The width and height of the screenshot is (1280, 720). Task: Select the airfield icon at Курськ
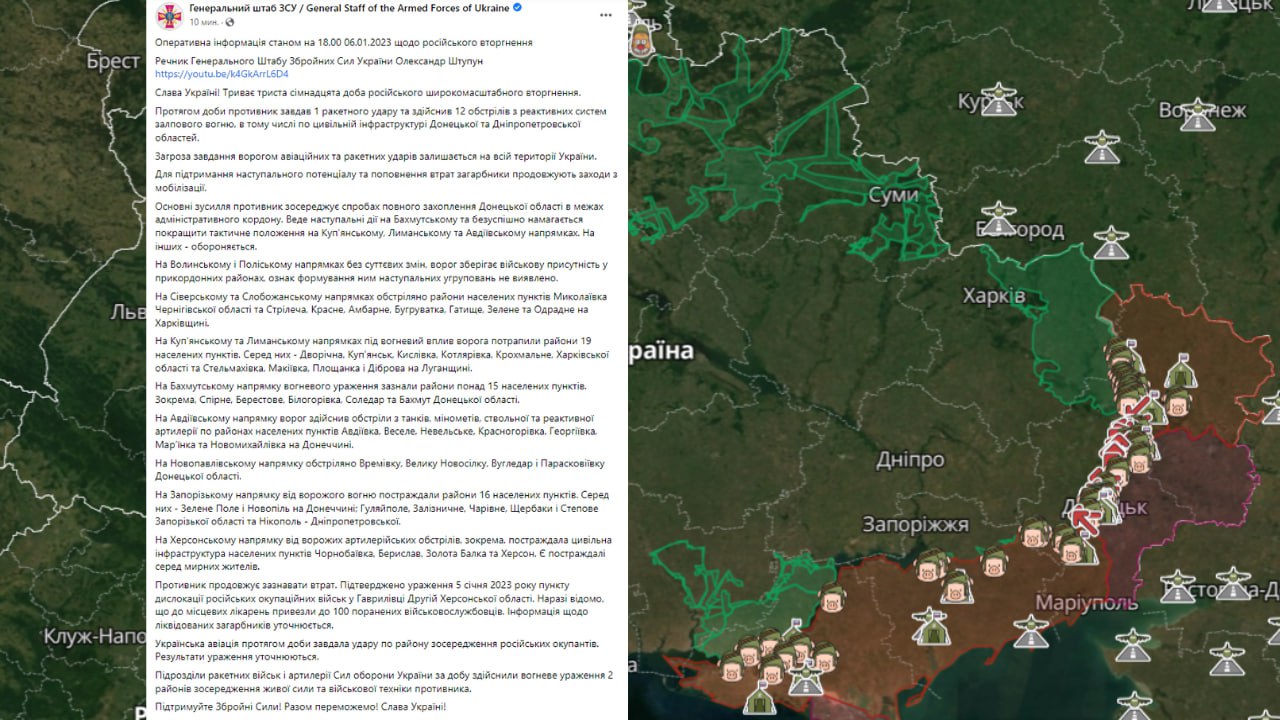click(x=998, y=98)
